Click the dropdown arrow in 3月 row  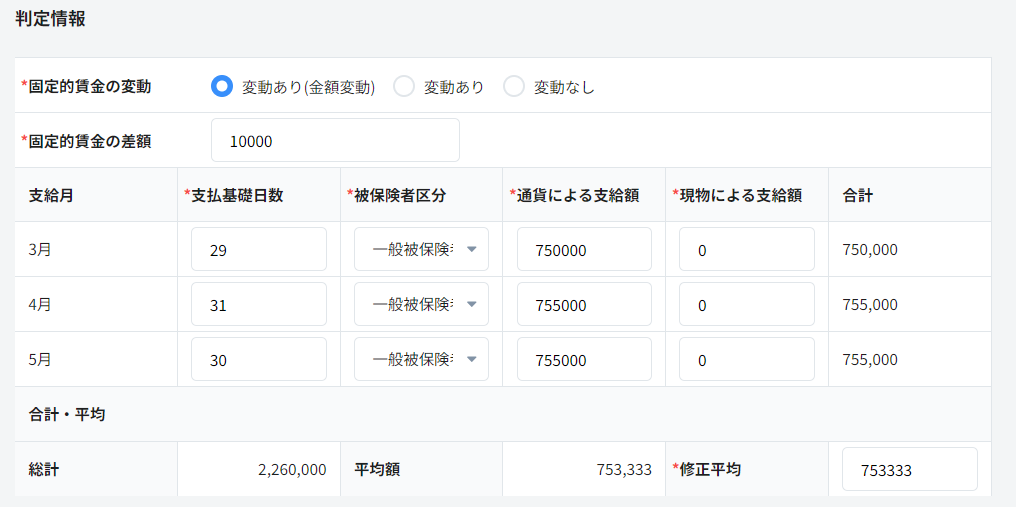(471, 250)
